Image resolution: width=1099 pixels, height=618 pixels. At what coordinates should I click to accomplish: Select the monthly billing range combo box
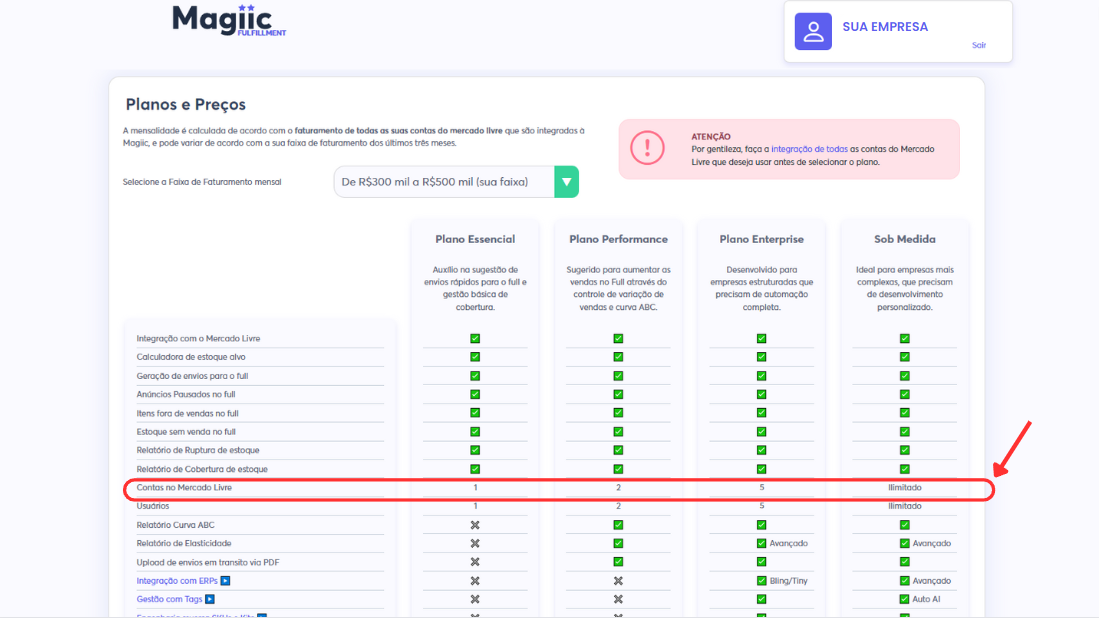coord(456,182)
